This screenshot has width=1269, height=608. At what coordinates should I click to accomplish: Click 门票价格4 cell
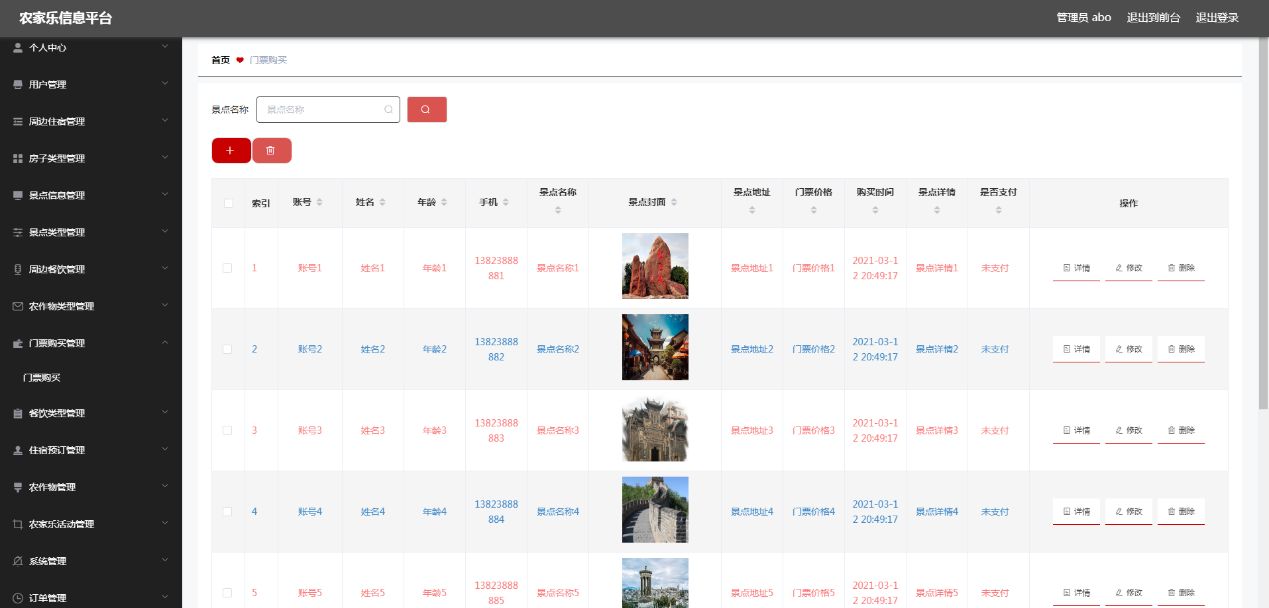pyautogui.click(x=814, y=511)
